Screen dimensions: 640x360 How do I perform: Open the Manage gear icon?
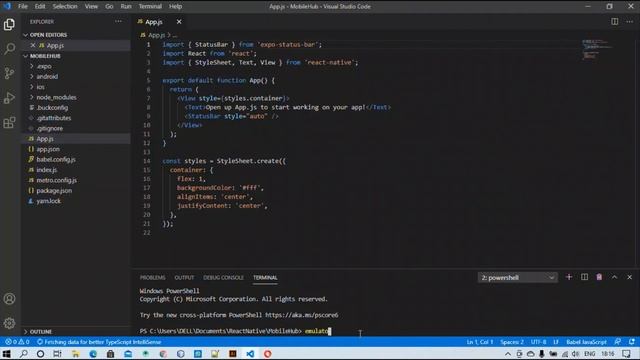pyautogui.click(x=9, y=323)
